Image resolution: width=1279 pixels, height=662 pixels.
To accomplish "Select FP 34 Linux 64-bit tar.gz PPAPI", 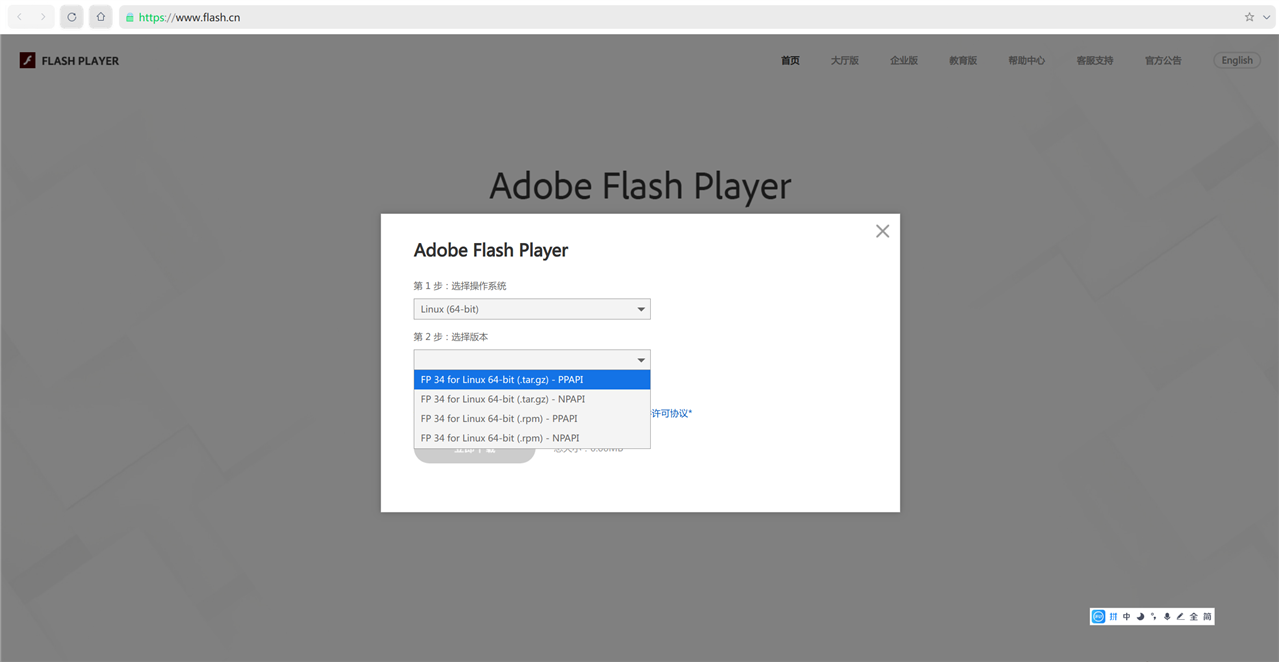I will pyautogui.click(x=532, y=380).
